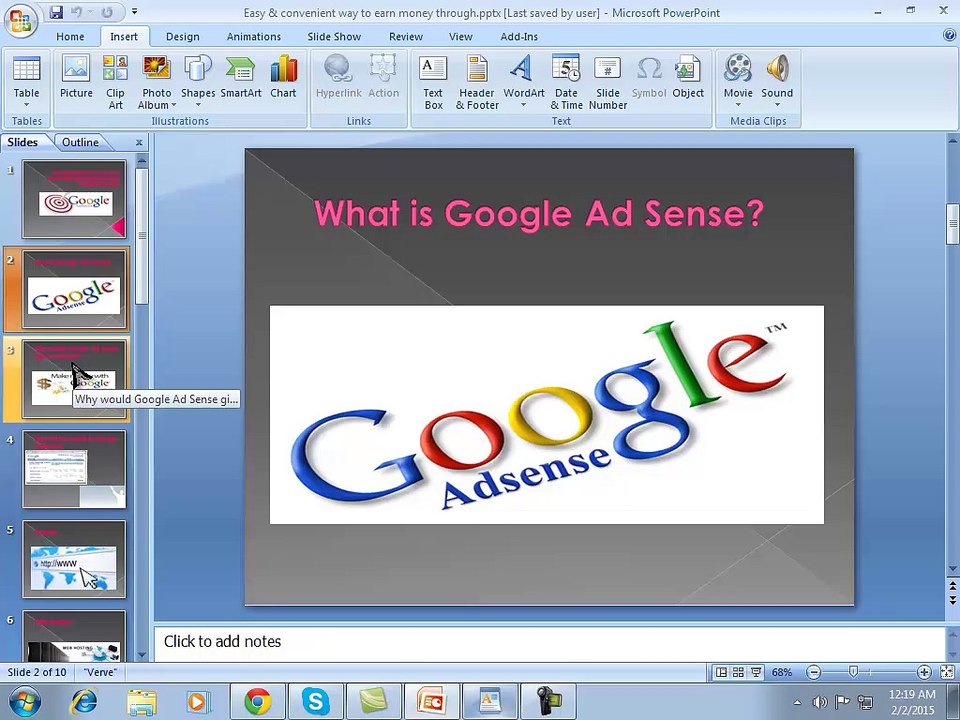Click the system clock showing 12:19 AM
960x720 pixels.
(x=912, y=702)
